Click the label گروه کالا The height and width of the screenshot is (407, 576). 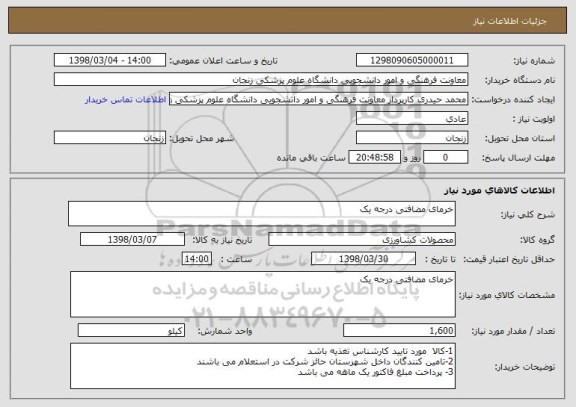point(537,241)
